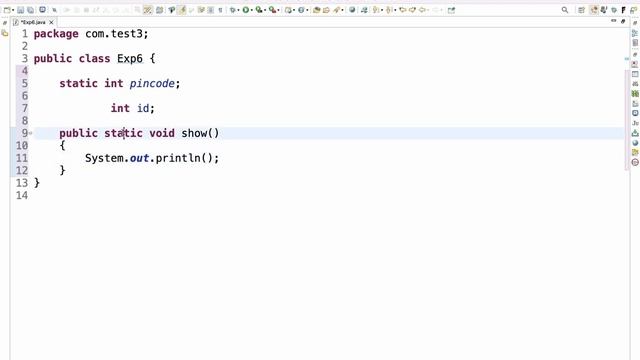Click line number 2 in the gutter

(x=25, y=46)
